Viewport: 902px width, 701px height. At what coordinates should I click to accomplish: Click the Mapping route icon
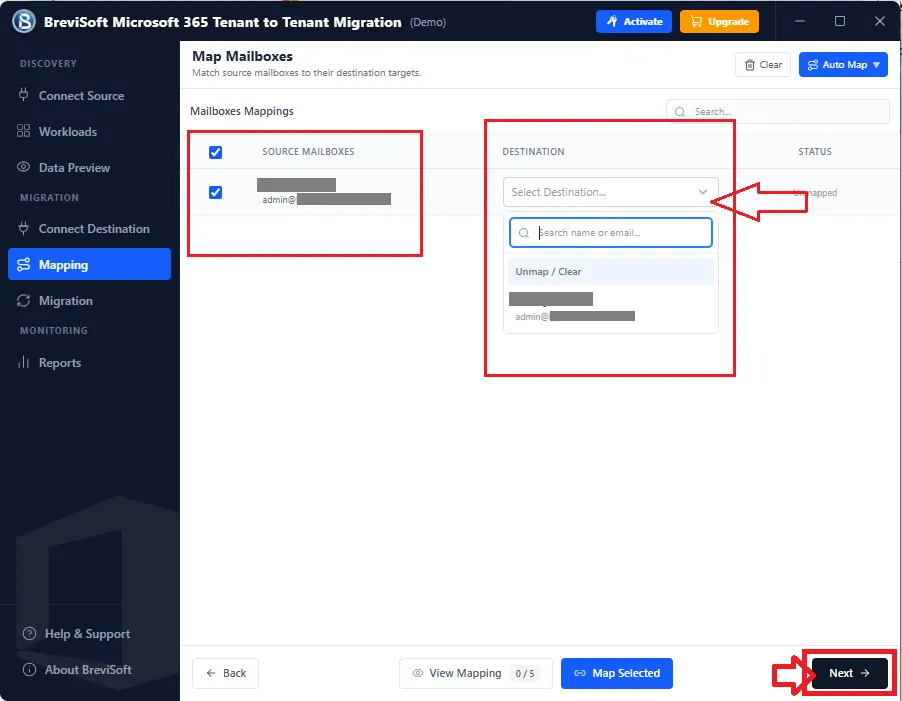click(x=23, y=265)
